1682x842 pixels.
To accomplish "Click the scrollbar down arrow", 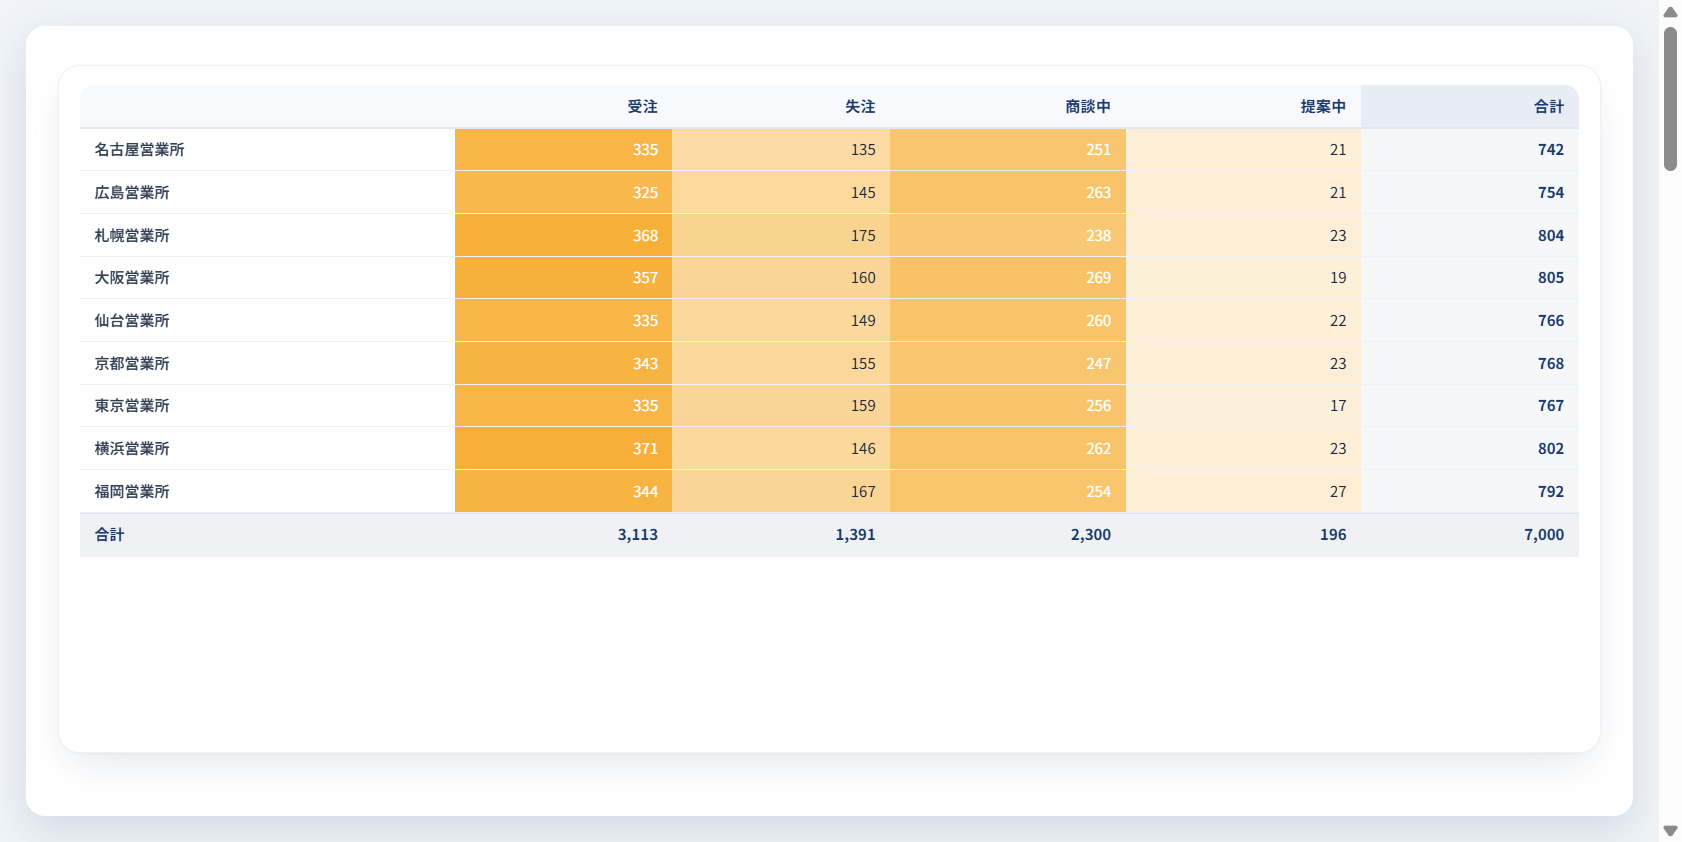I will 1670,831.
